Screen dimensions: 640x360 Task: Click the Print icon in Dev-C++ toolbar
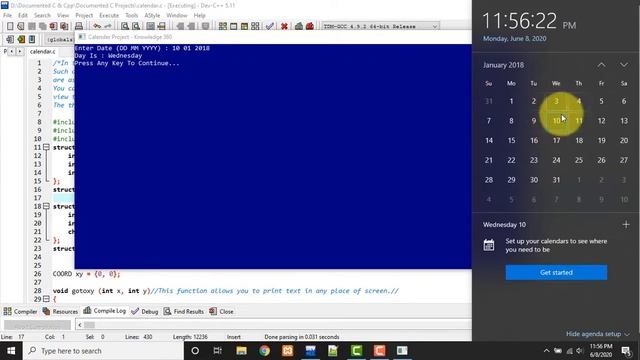coord(79,26)
